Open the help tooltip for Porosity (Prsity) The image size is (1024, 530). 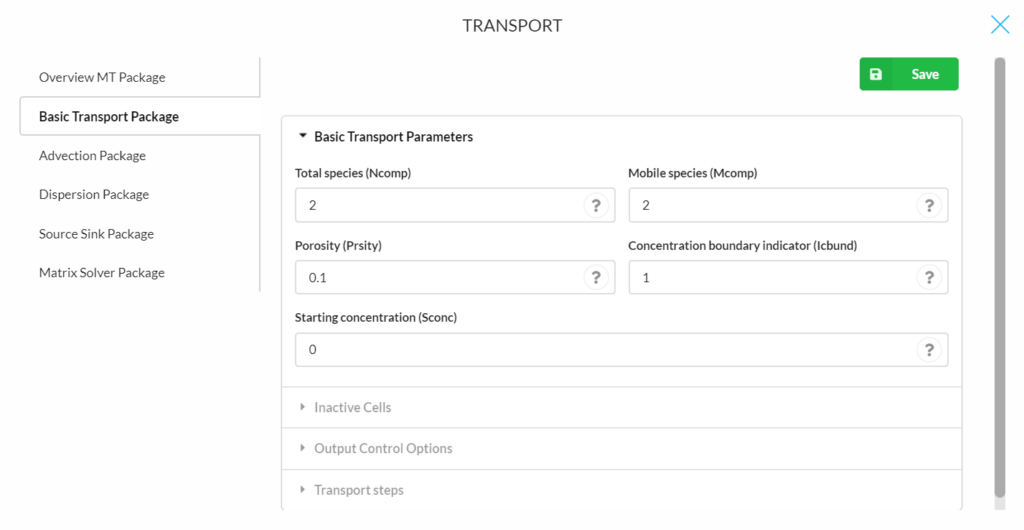point(596,277)
